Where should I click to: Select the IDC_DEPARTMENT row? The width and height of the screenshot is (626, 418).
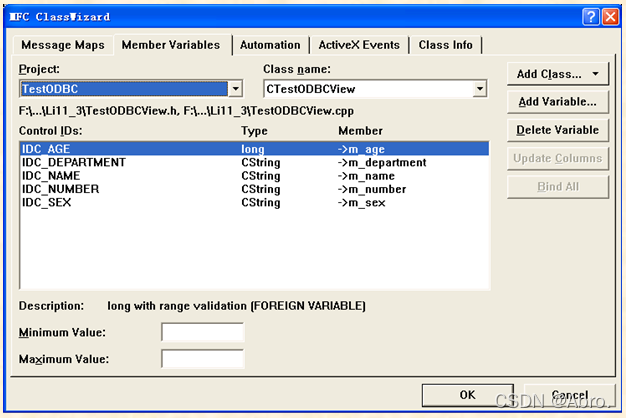pyautogui.click(x=254, y=162)
